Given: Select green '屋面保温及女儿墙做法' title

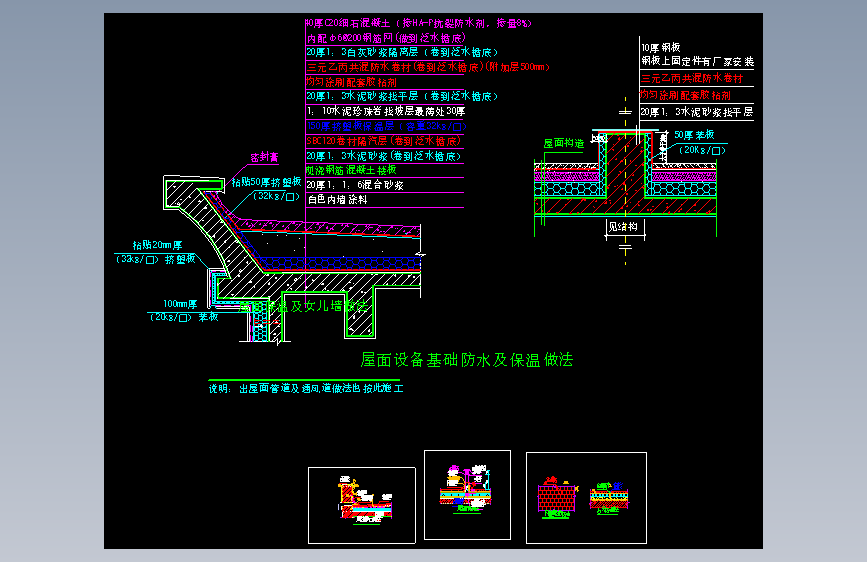Looking at the screenshot, I should point(303,306).
